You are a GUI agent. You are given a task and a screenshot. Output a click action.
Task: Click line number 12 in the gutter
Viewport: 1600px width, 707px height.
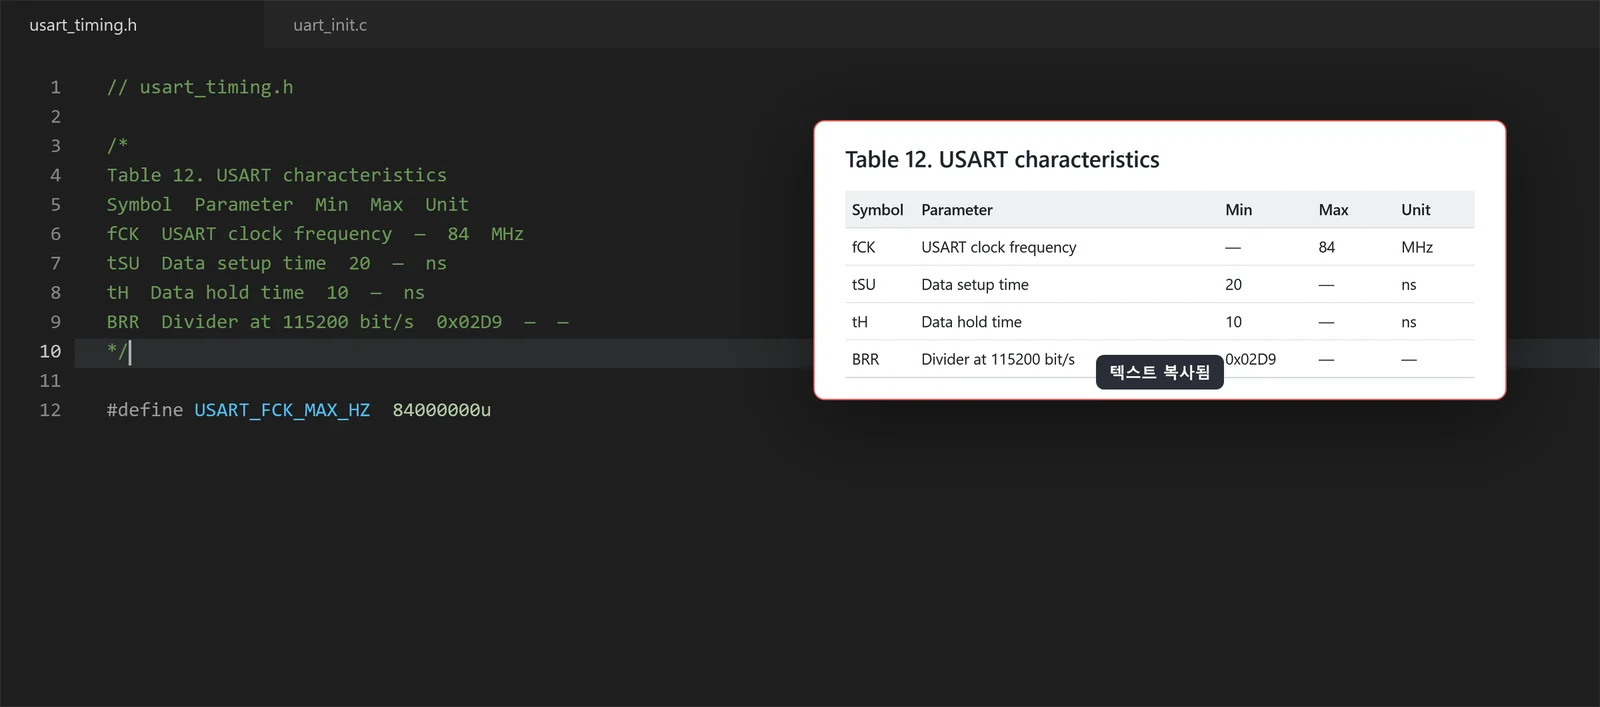[50, 410]
